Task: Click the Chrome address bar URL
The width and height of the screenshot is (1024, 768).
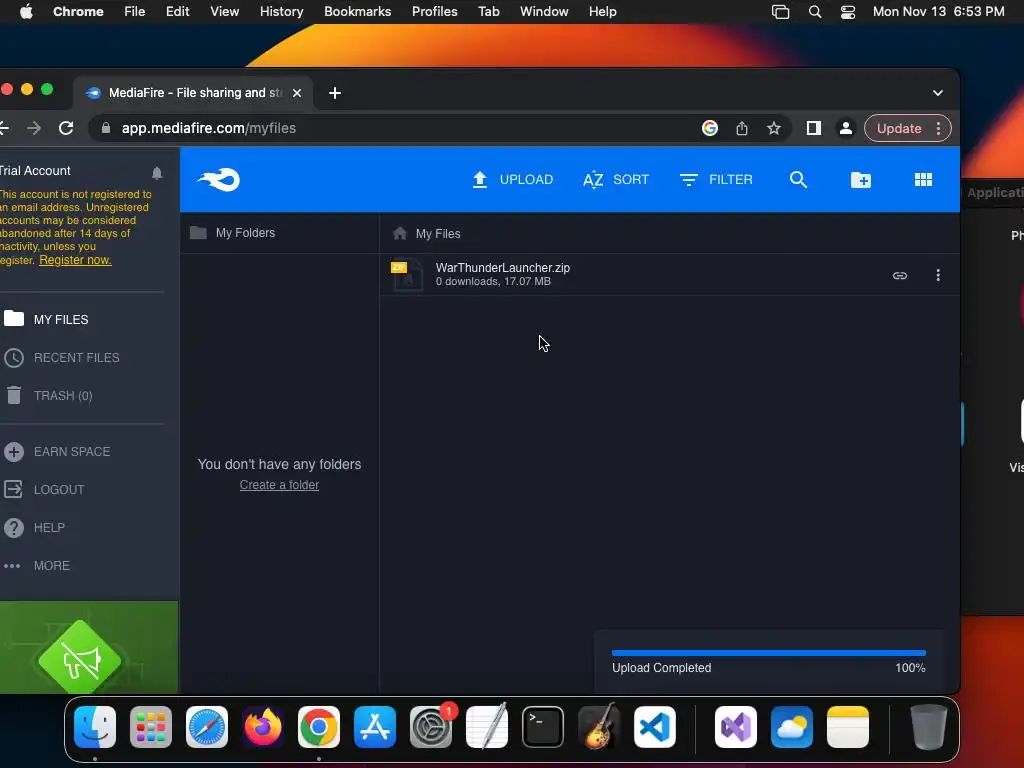Action: 209,129
